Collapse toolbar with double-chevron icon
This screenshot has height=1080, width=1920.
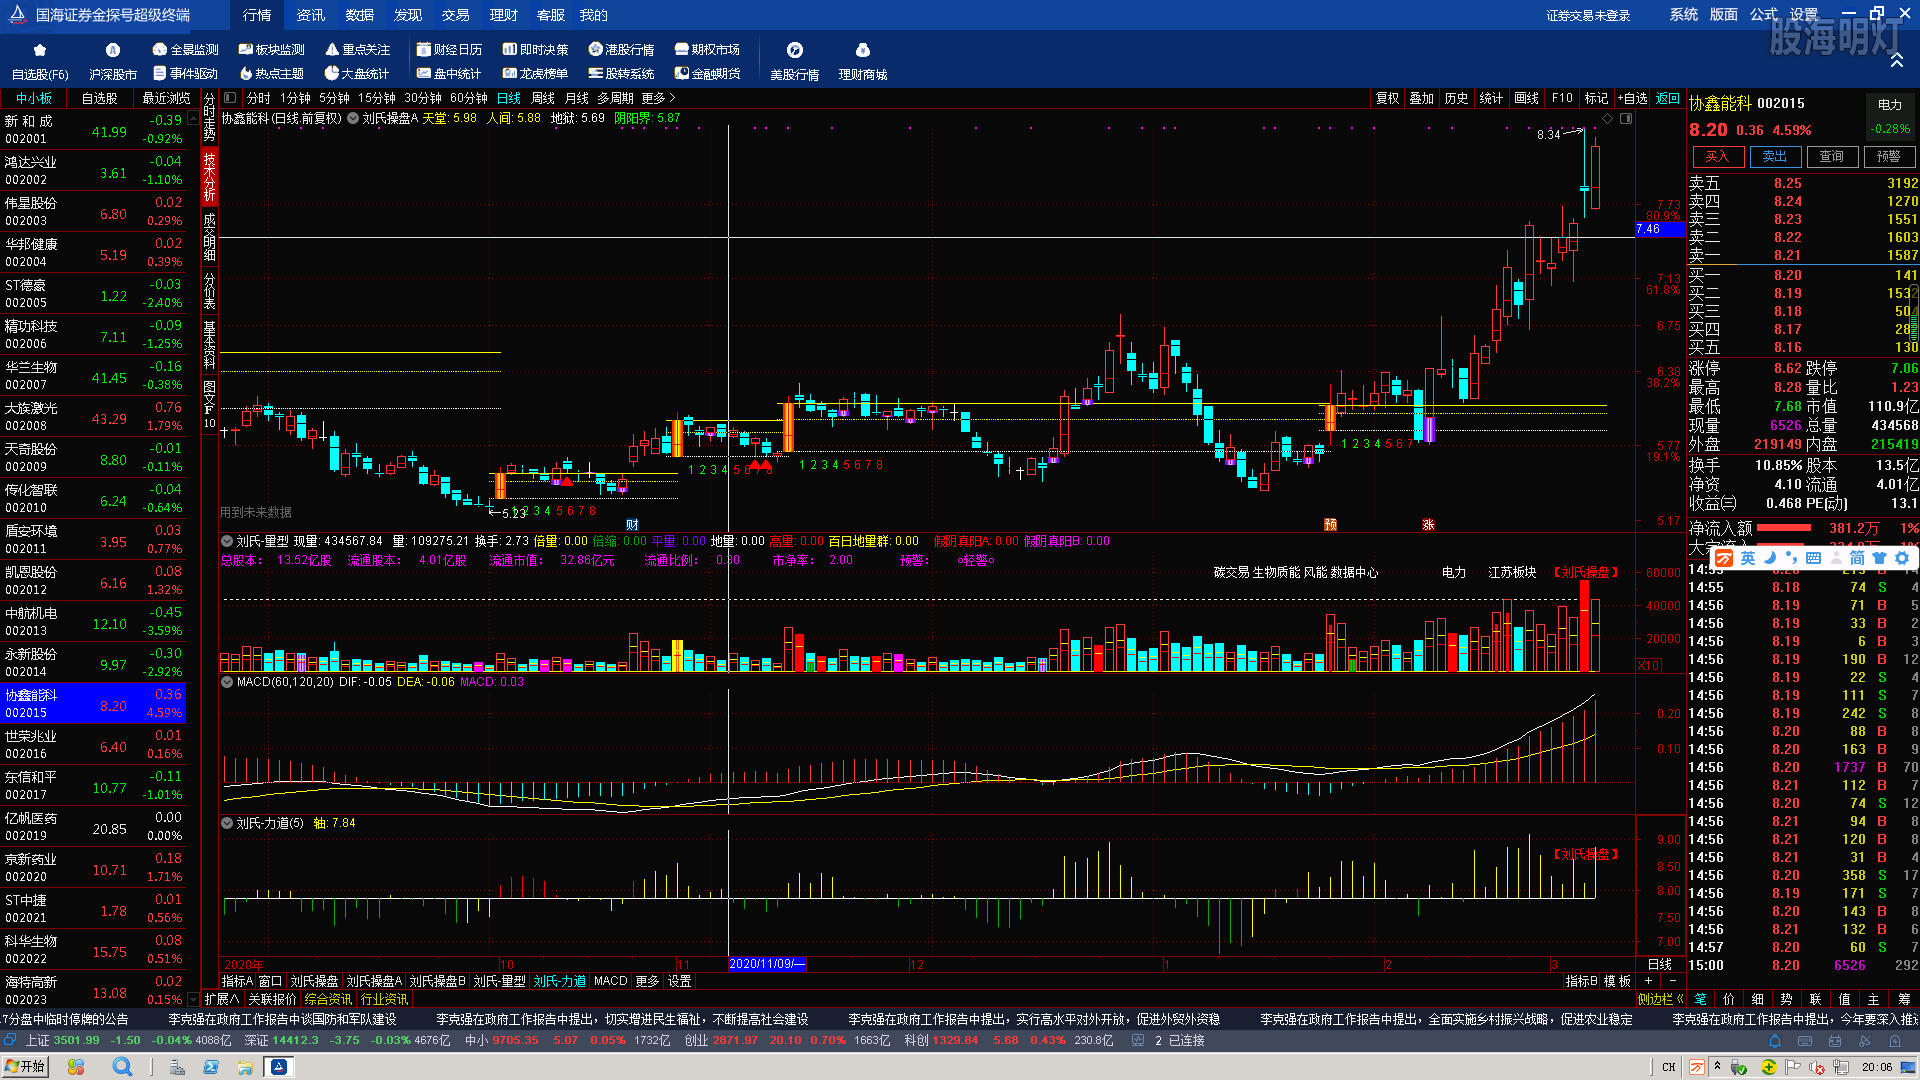(x=1896, y=61)
